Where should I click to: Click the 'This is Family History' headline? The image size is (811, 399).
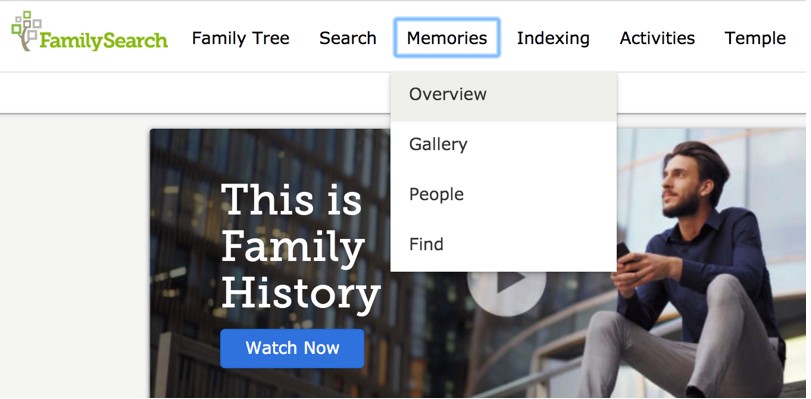[301, 247]
